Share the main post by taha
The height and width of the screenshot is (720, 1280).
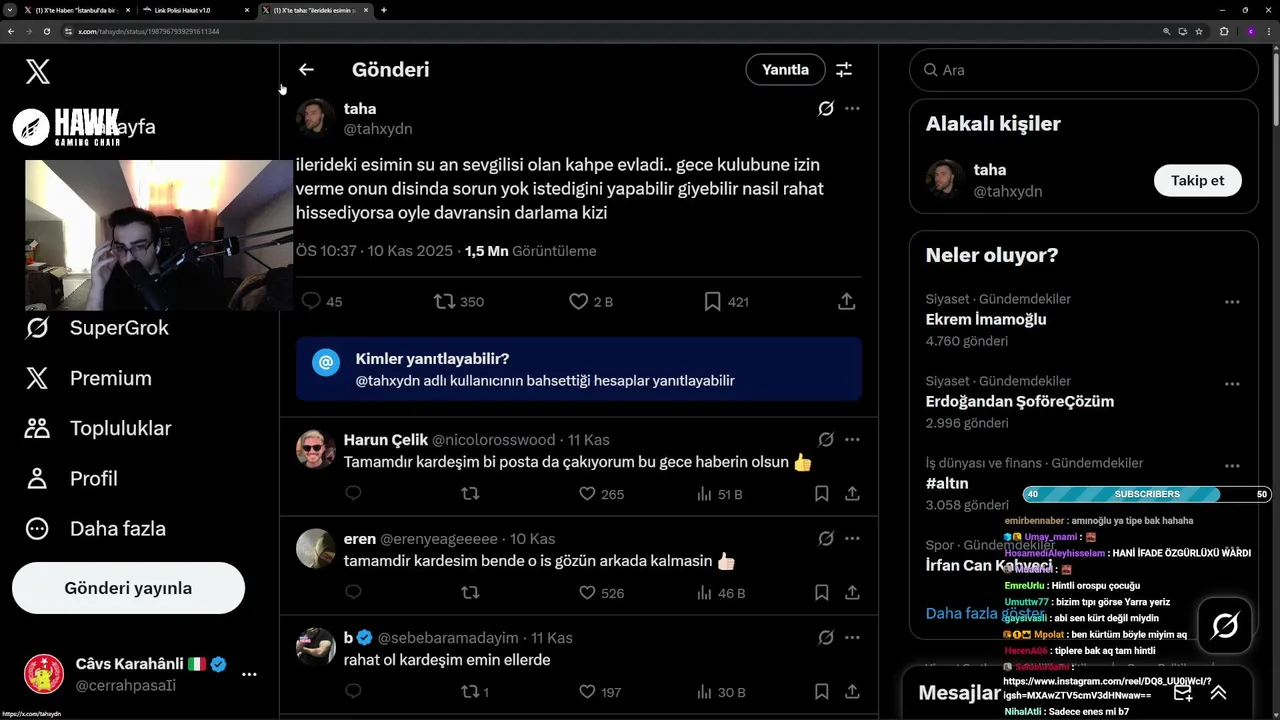pyautogui.click(x=846, y=301)
